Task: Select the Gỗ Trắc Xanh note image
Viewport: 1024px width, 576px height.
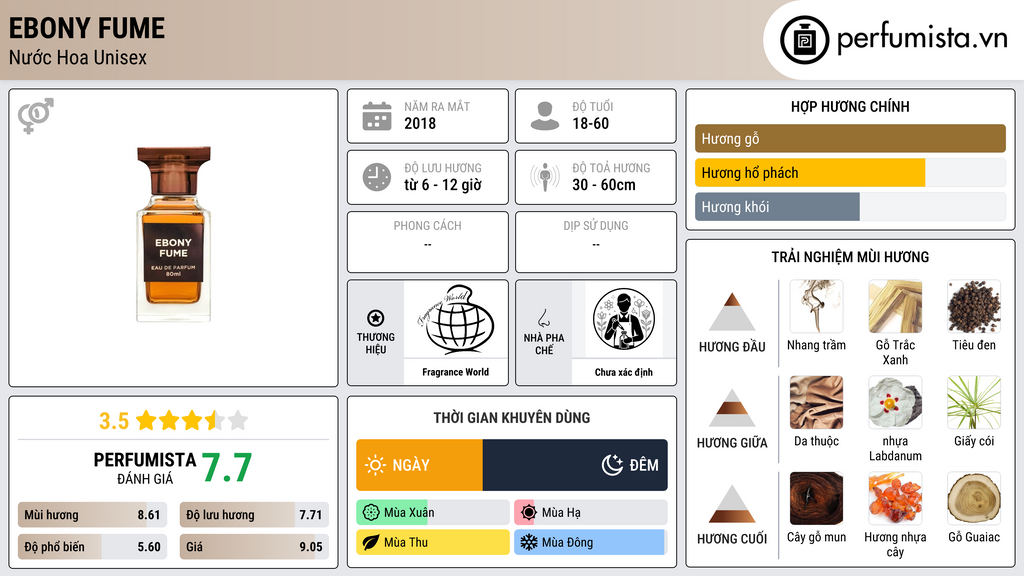Action: (x=895, y=307)
